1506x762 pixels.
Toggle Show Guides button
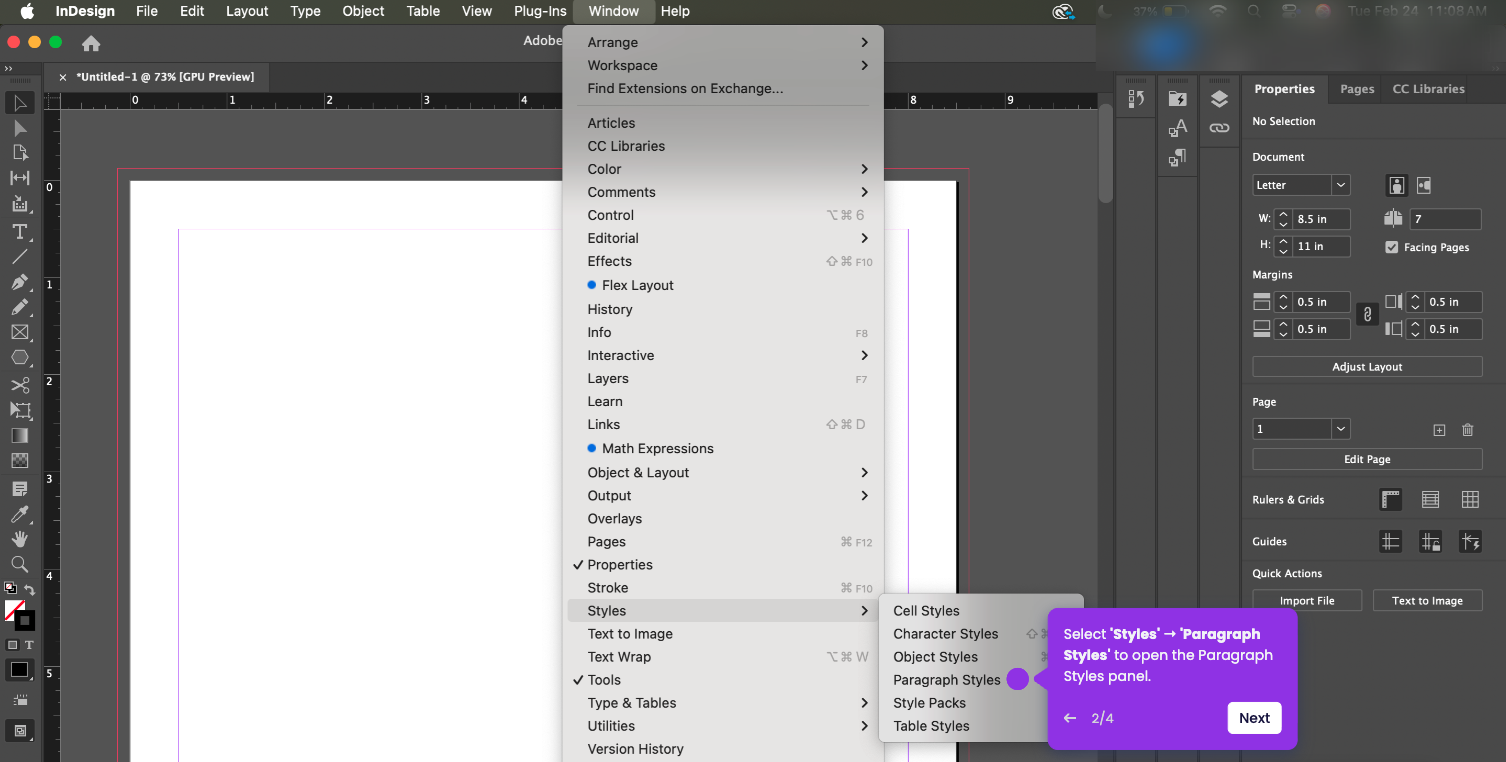tap(1390, 542)
